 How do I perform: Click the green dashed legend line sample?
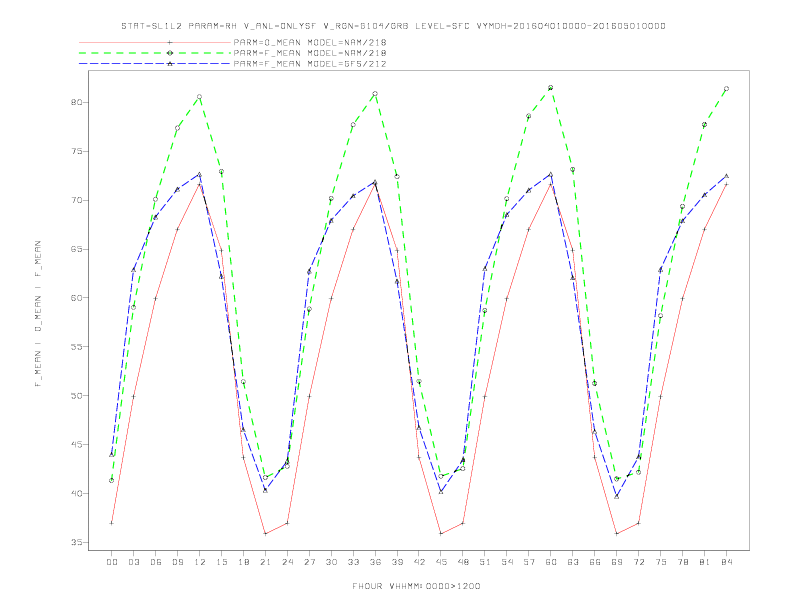tap(155, 53)
